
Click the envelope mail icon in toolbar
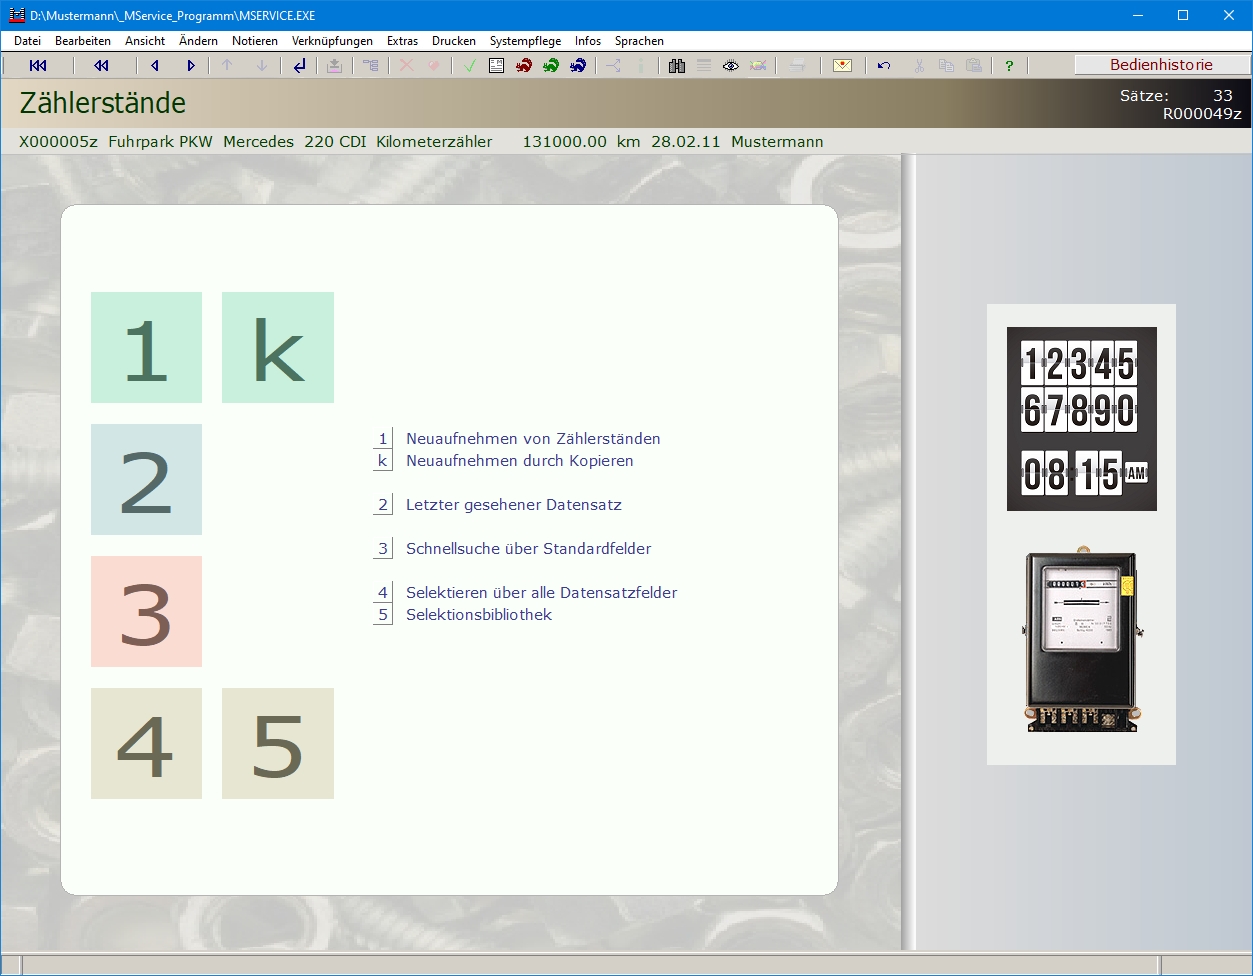click(843, 66)
